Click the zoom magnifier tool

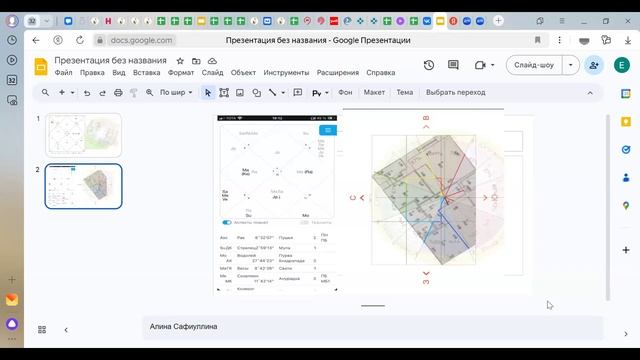(150, 93)
